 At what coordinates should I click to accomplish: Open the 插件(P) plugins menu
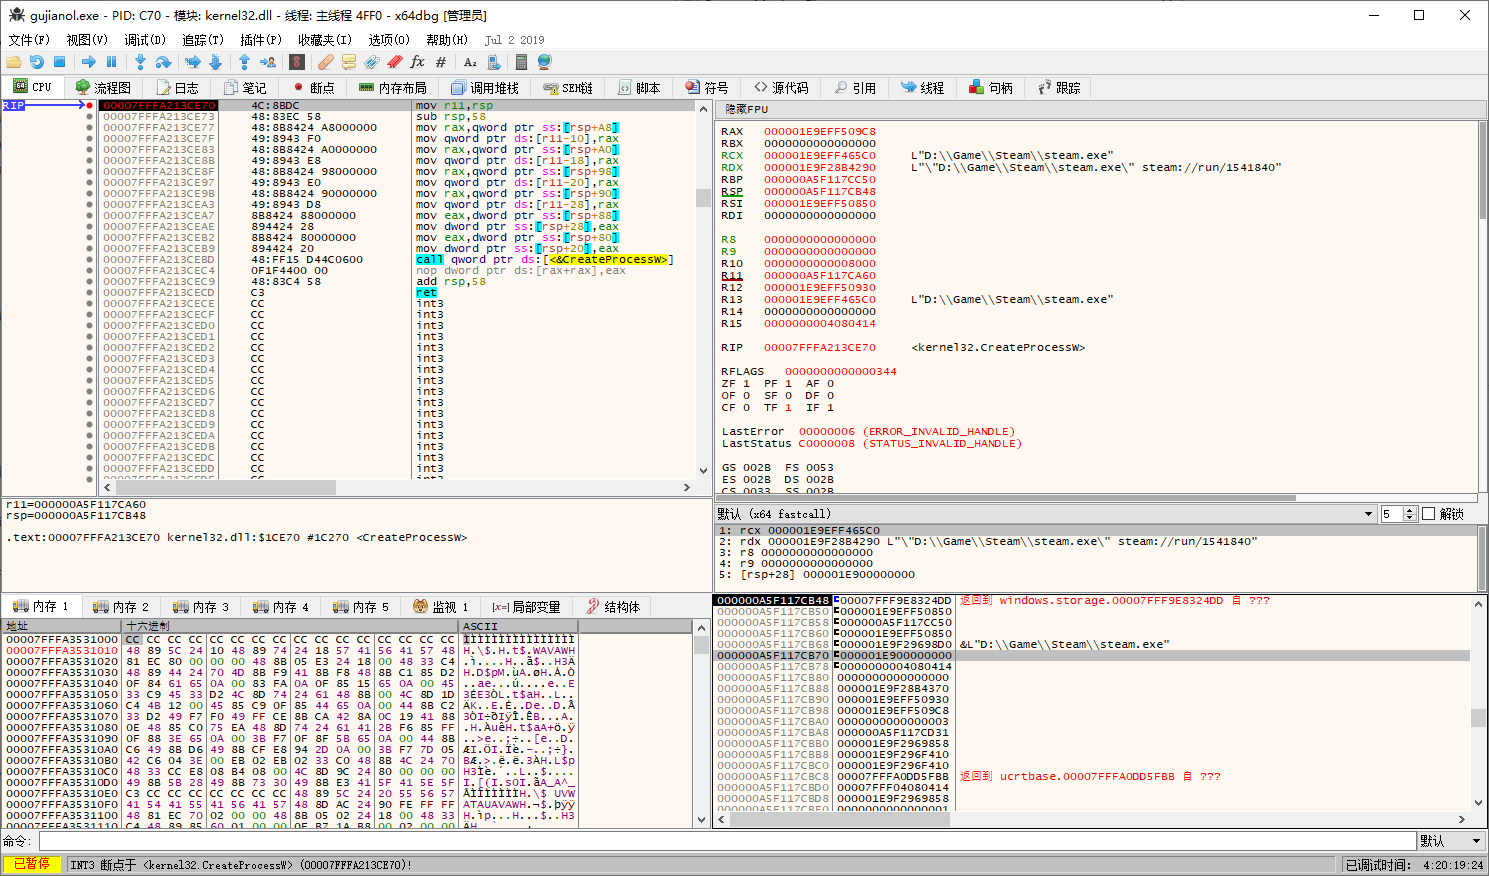click(261, 39)
